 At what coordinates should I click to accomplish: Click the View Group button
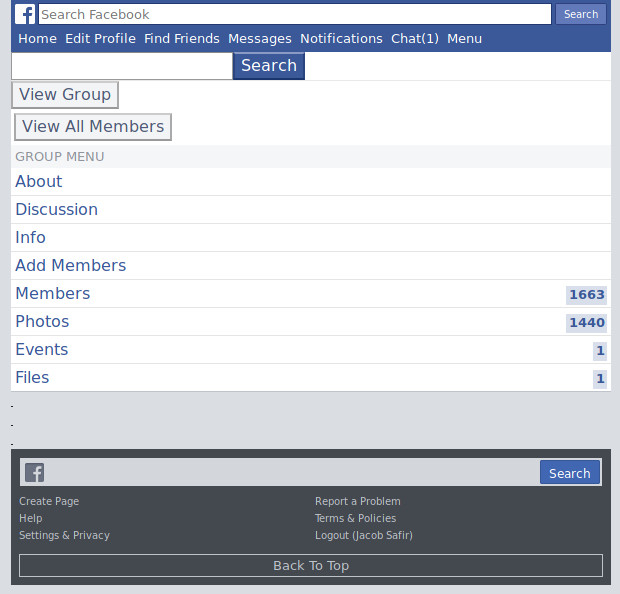pyautogui.click(x=65, y=95)
